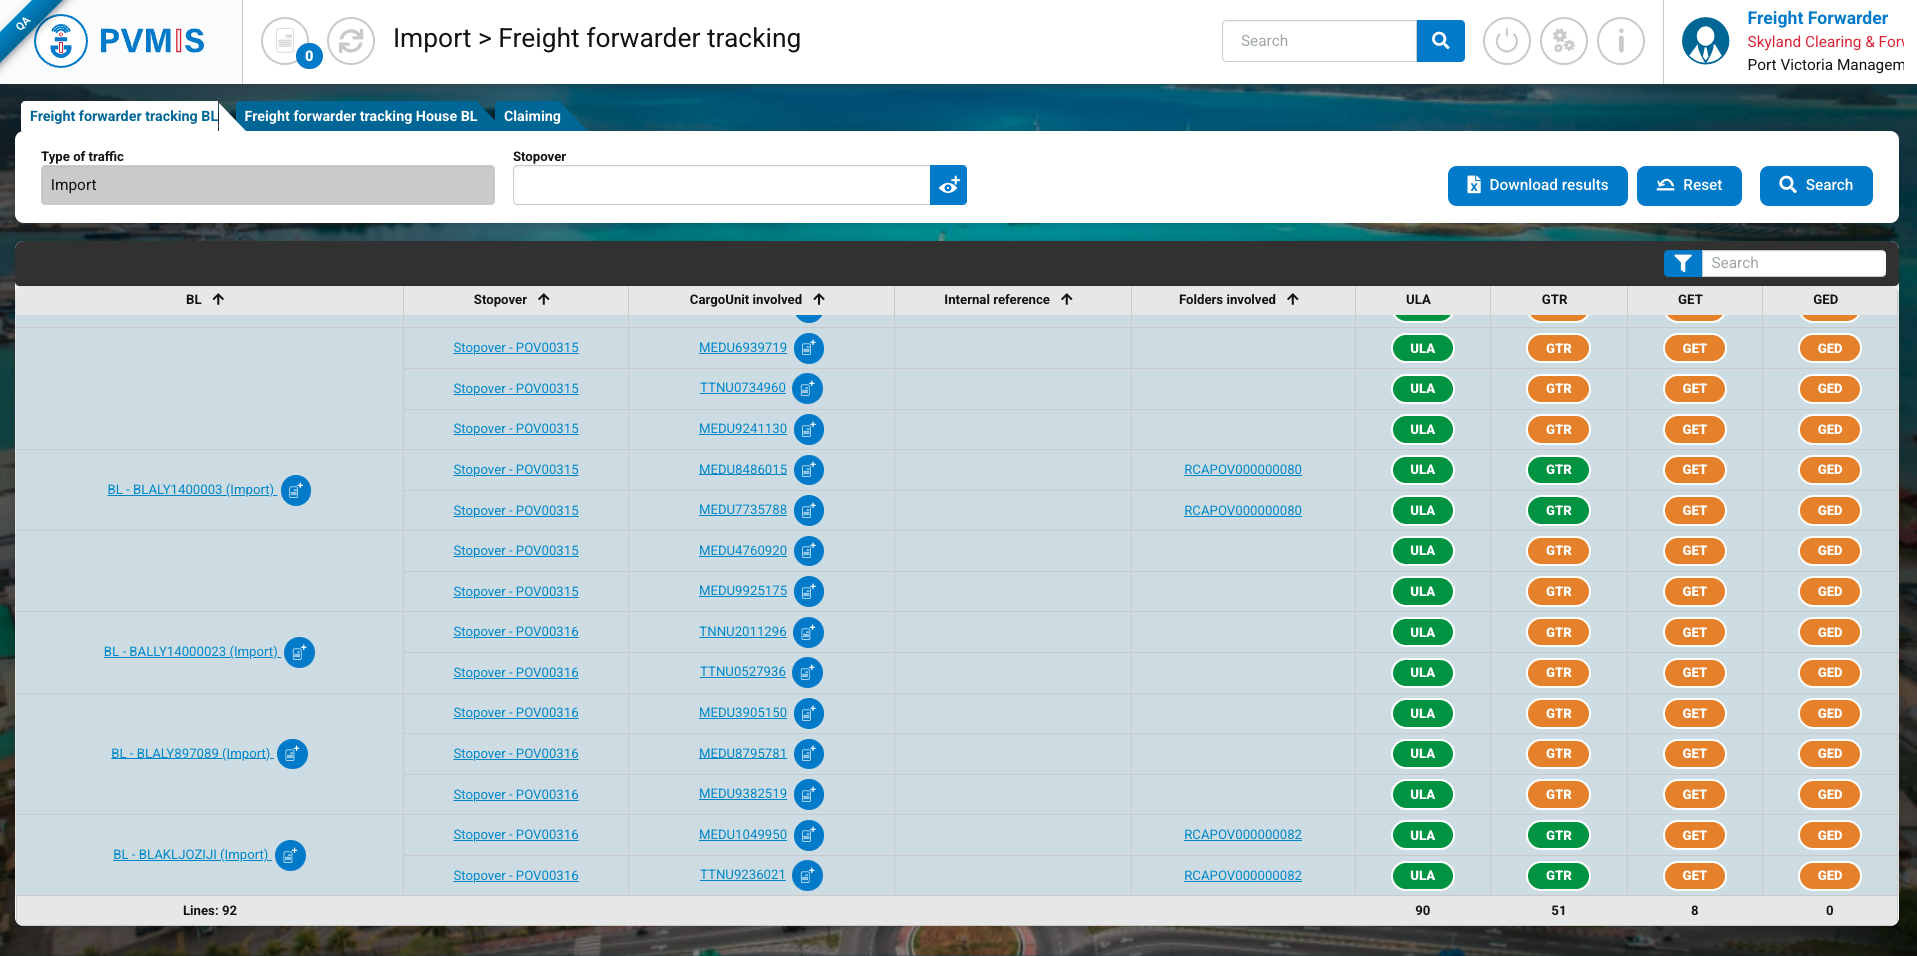Click the information icon in header
1917x956 pixels.
[1620, 41]
